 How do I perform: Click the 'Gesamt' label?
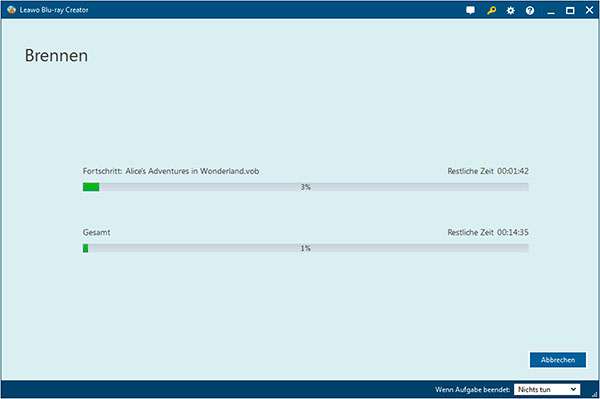click(96, 232)
